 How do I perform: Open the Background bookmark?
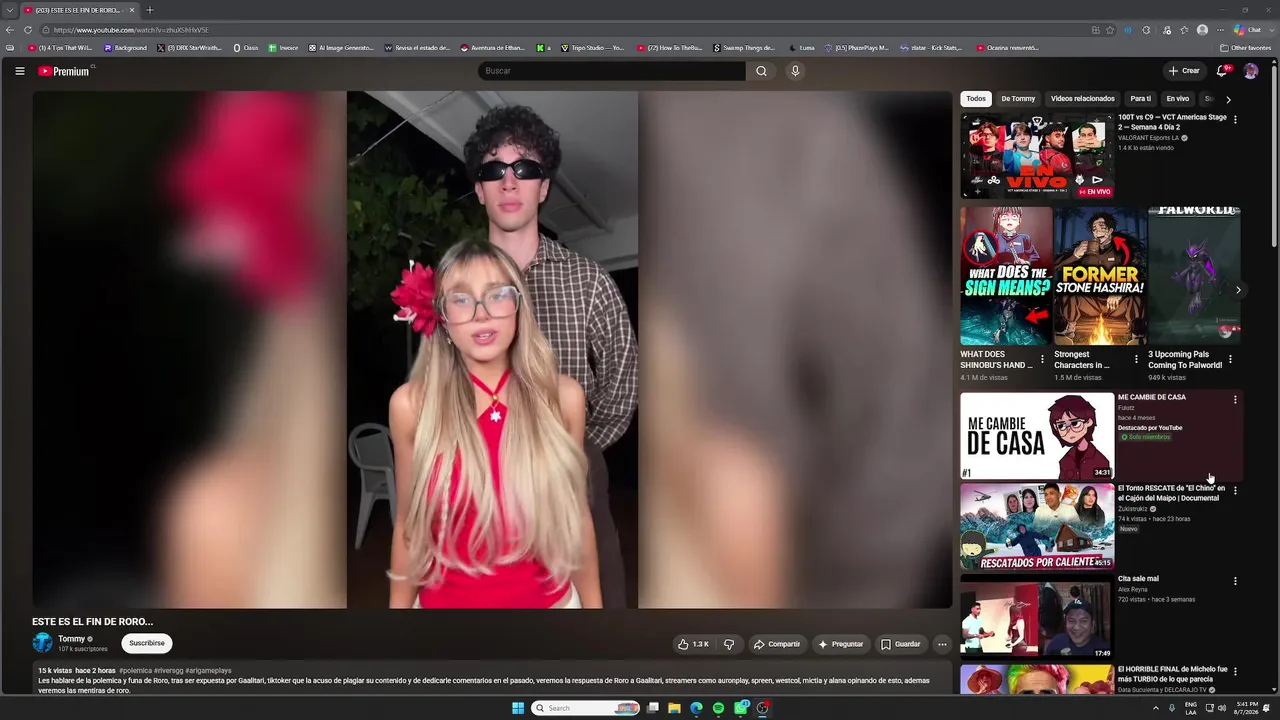point(126,48)
